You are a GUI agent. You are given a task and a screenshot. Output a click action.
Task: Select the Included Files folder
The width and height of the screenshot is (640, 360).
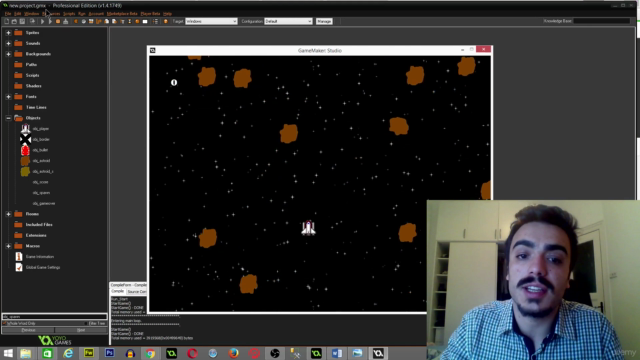tap(39, 224)
